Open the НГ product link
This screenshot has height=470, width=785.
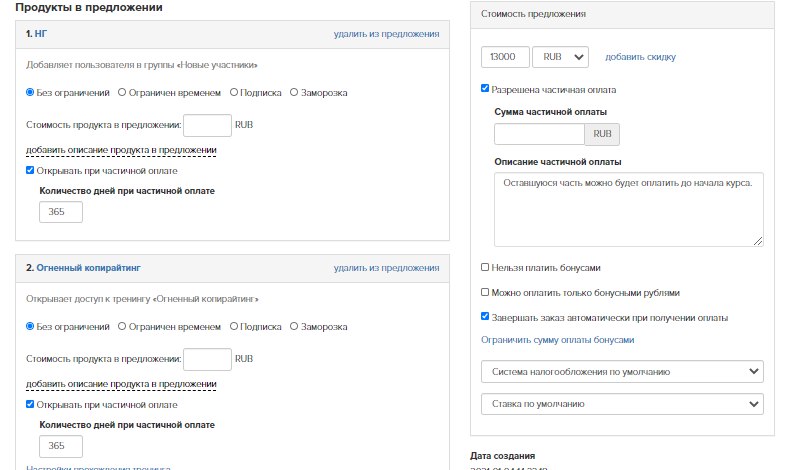pos(41,34)
